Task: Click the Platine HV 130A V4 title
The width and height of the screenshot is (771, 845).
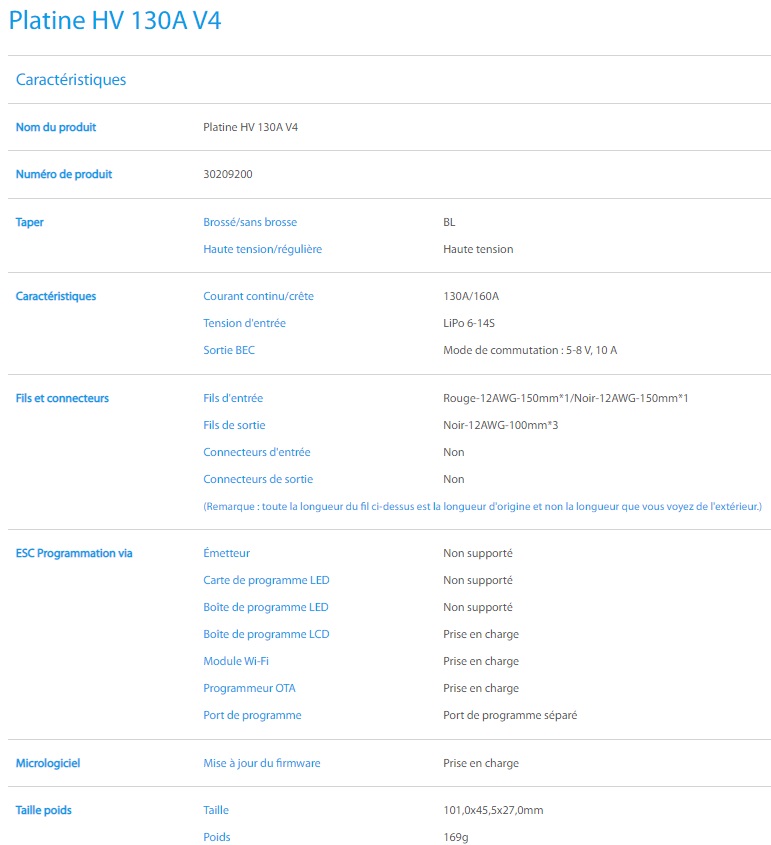Action: click(115, 21)
